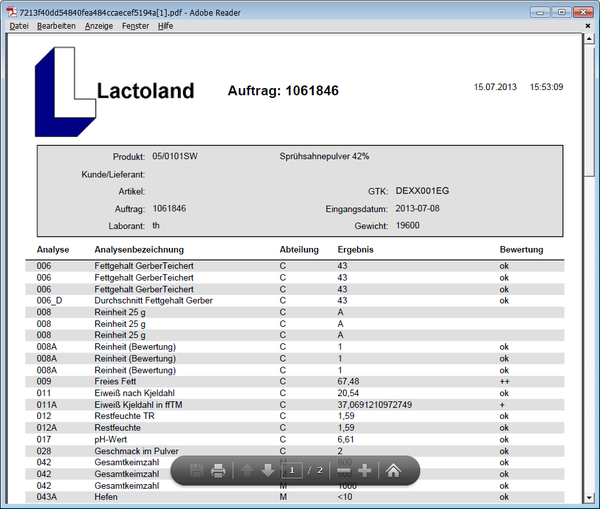600x509 pixels.
Task: Zoom in with the plus icon
Action: click(365, 470)
